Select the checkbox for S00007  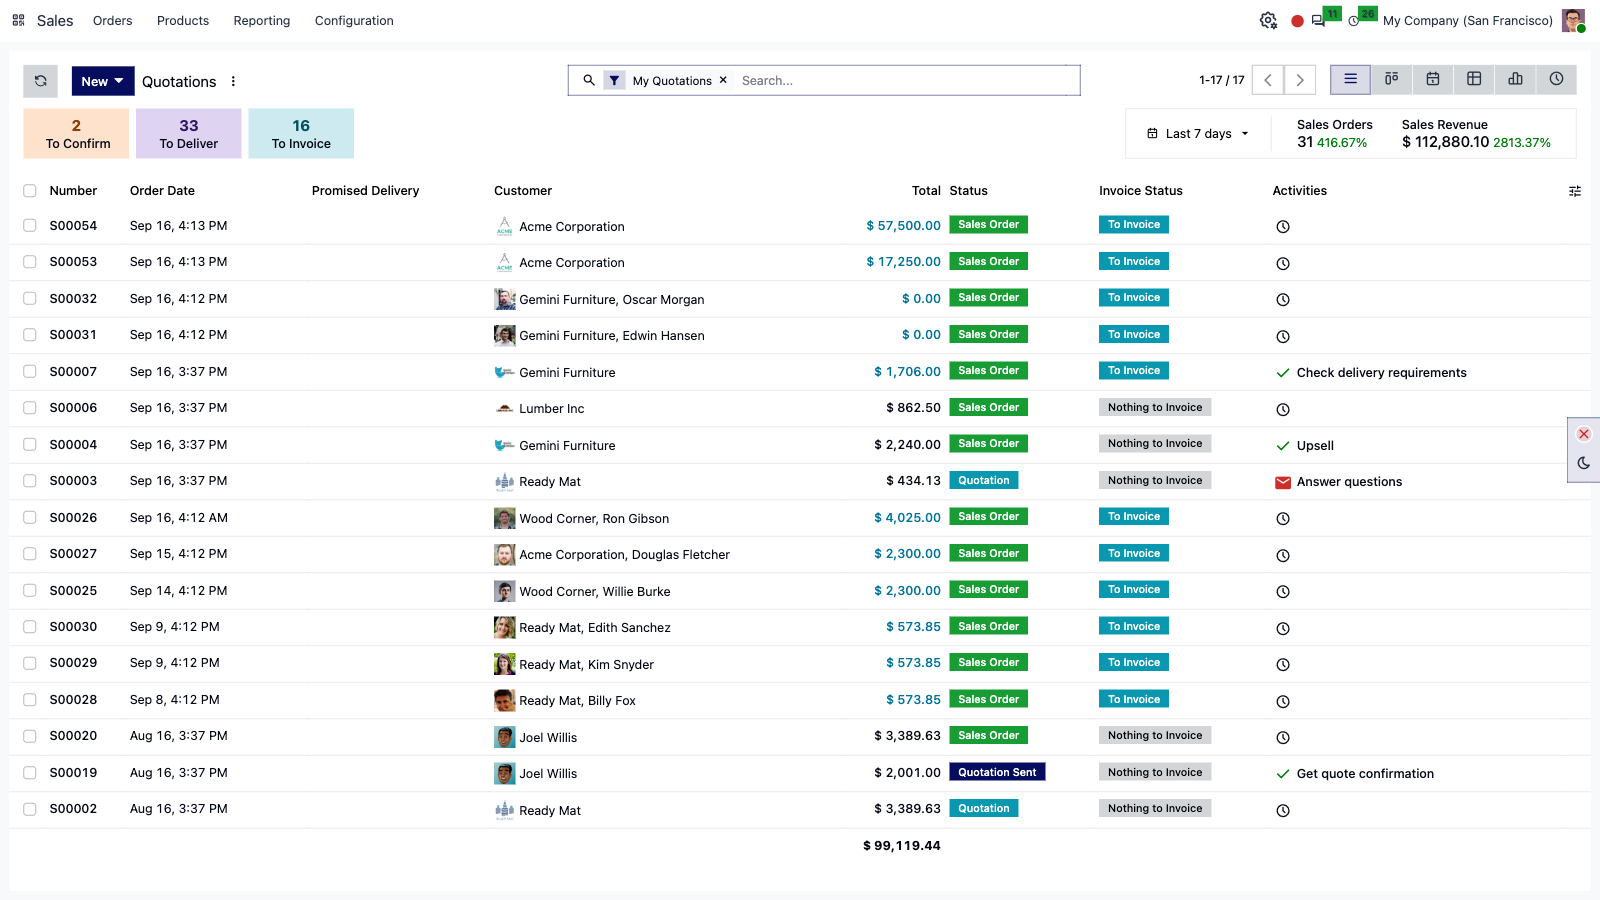coord(30,372)
